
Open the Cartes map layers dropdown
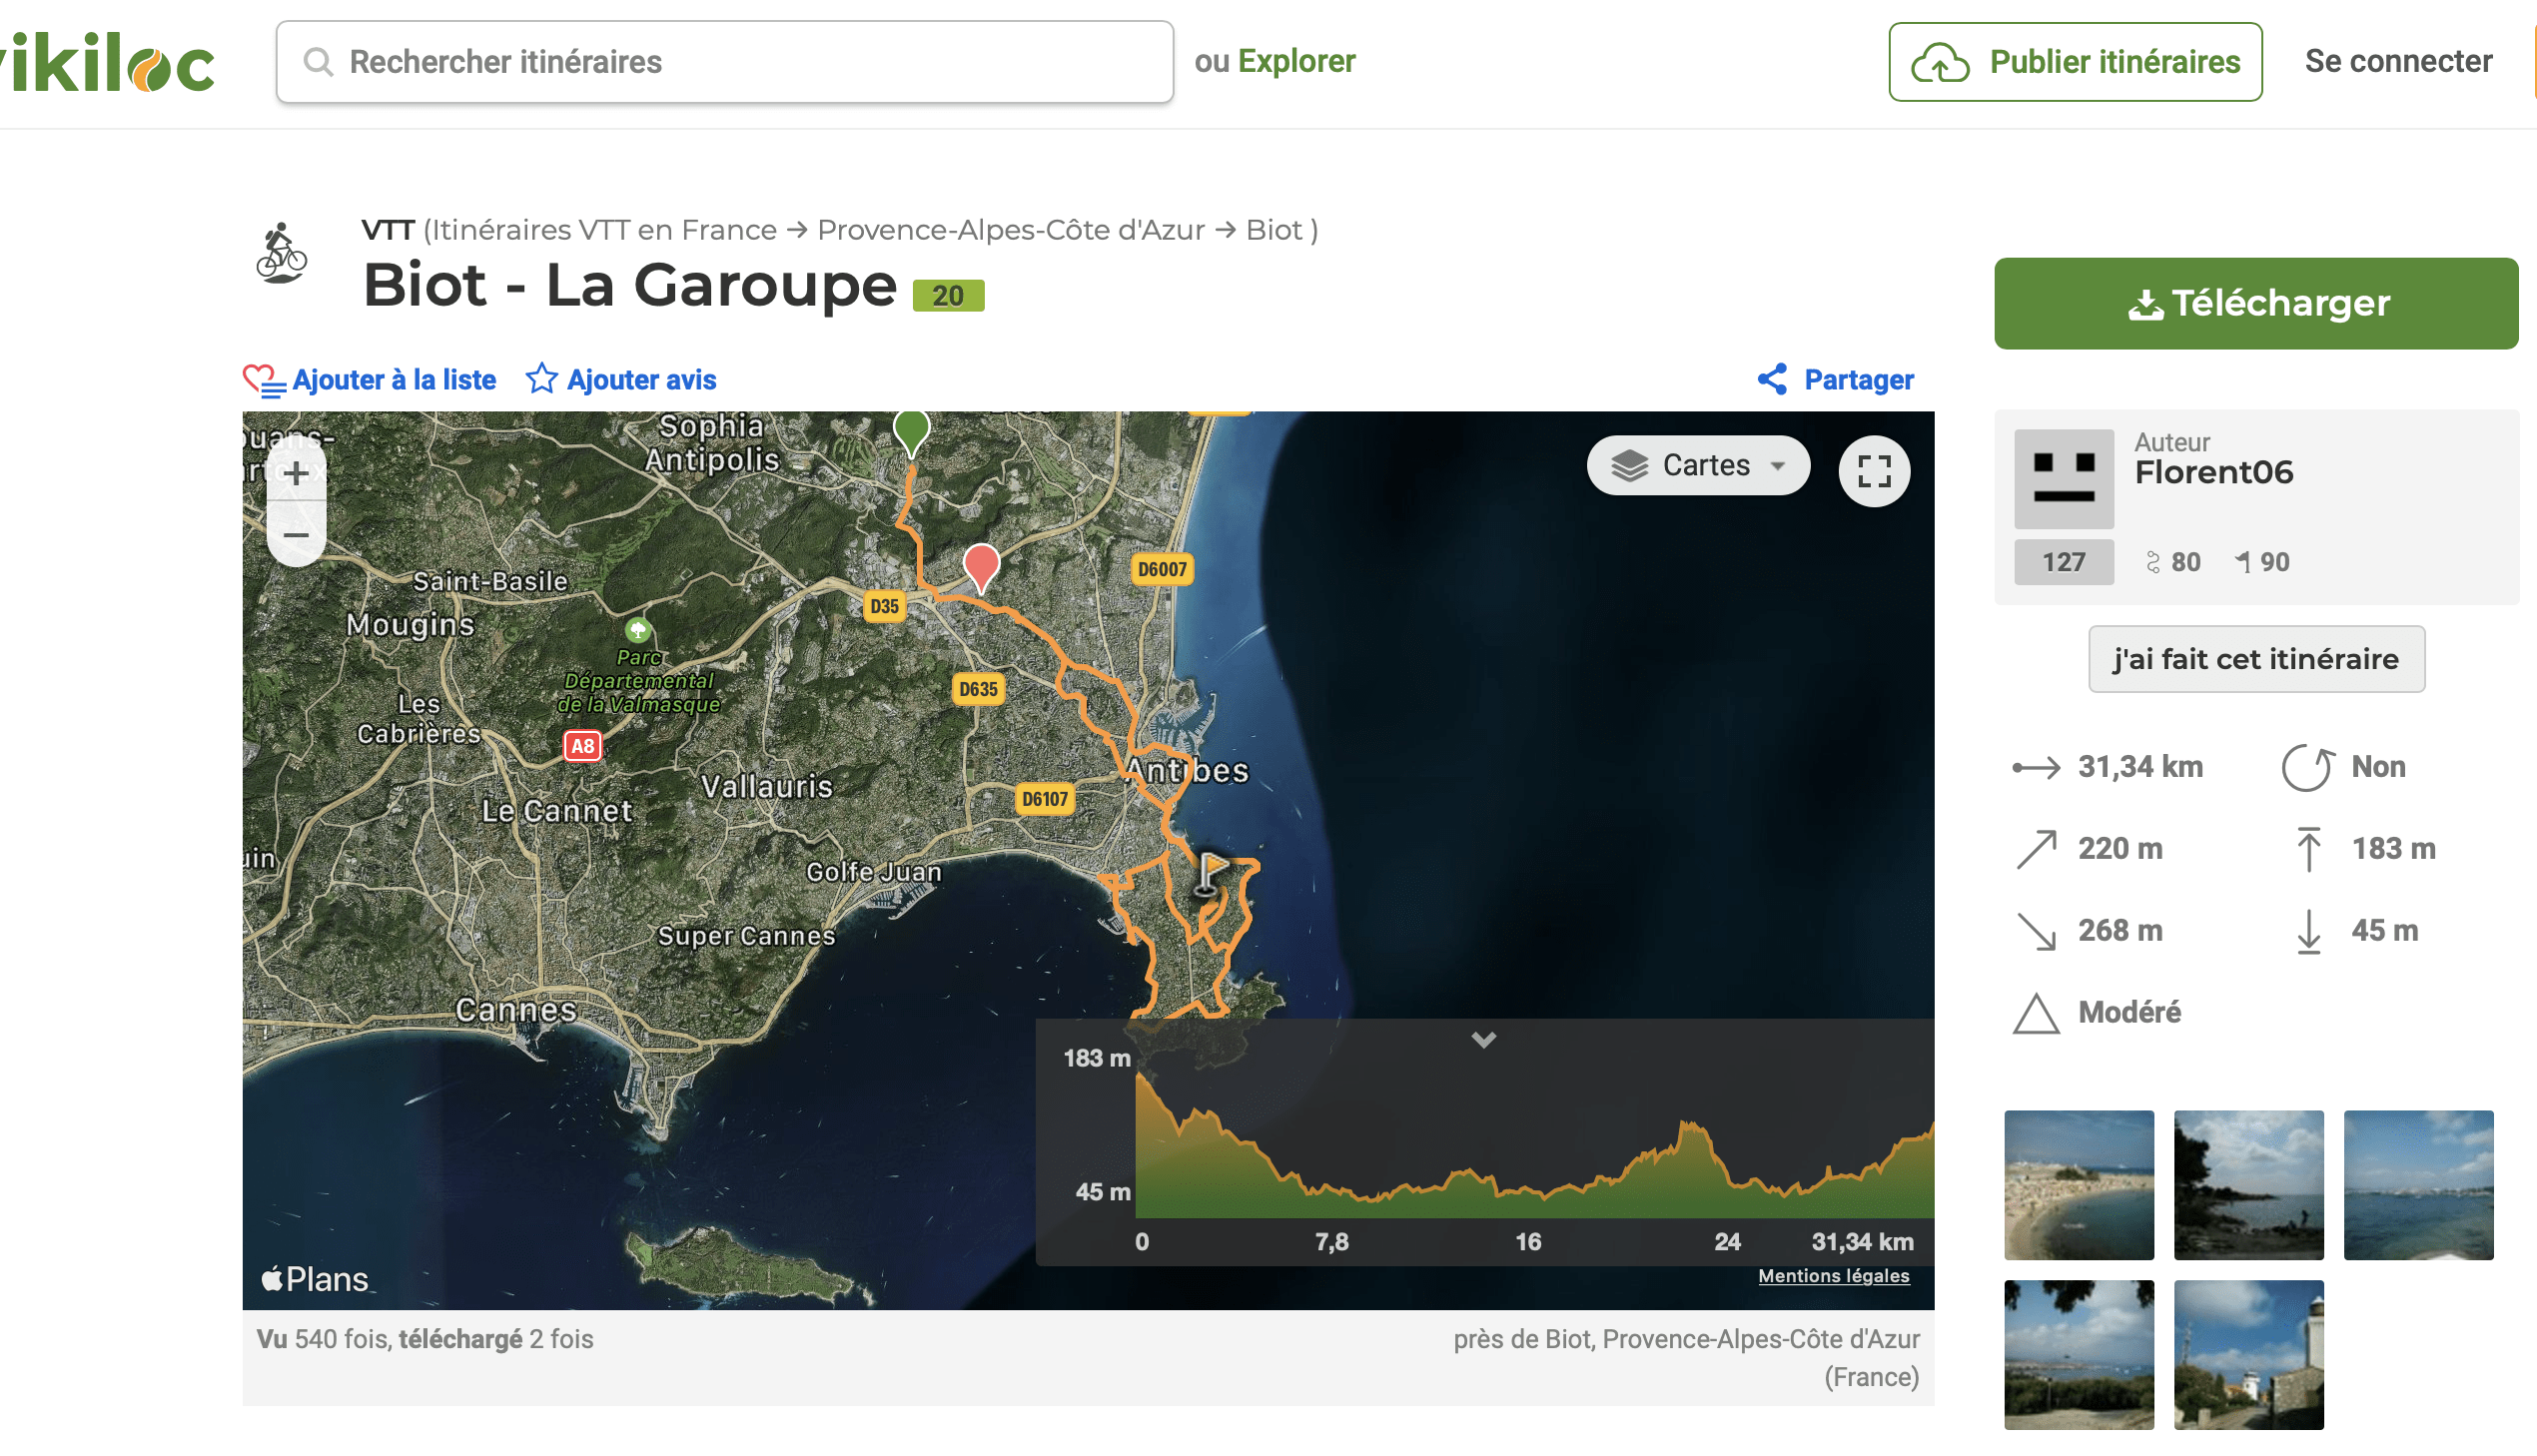[1697, 465]
